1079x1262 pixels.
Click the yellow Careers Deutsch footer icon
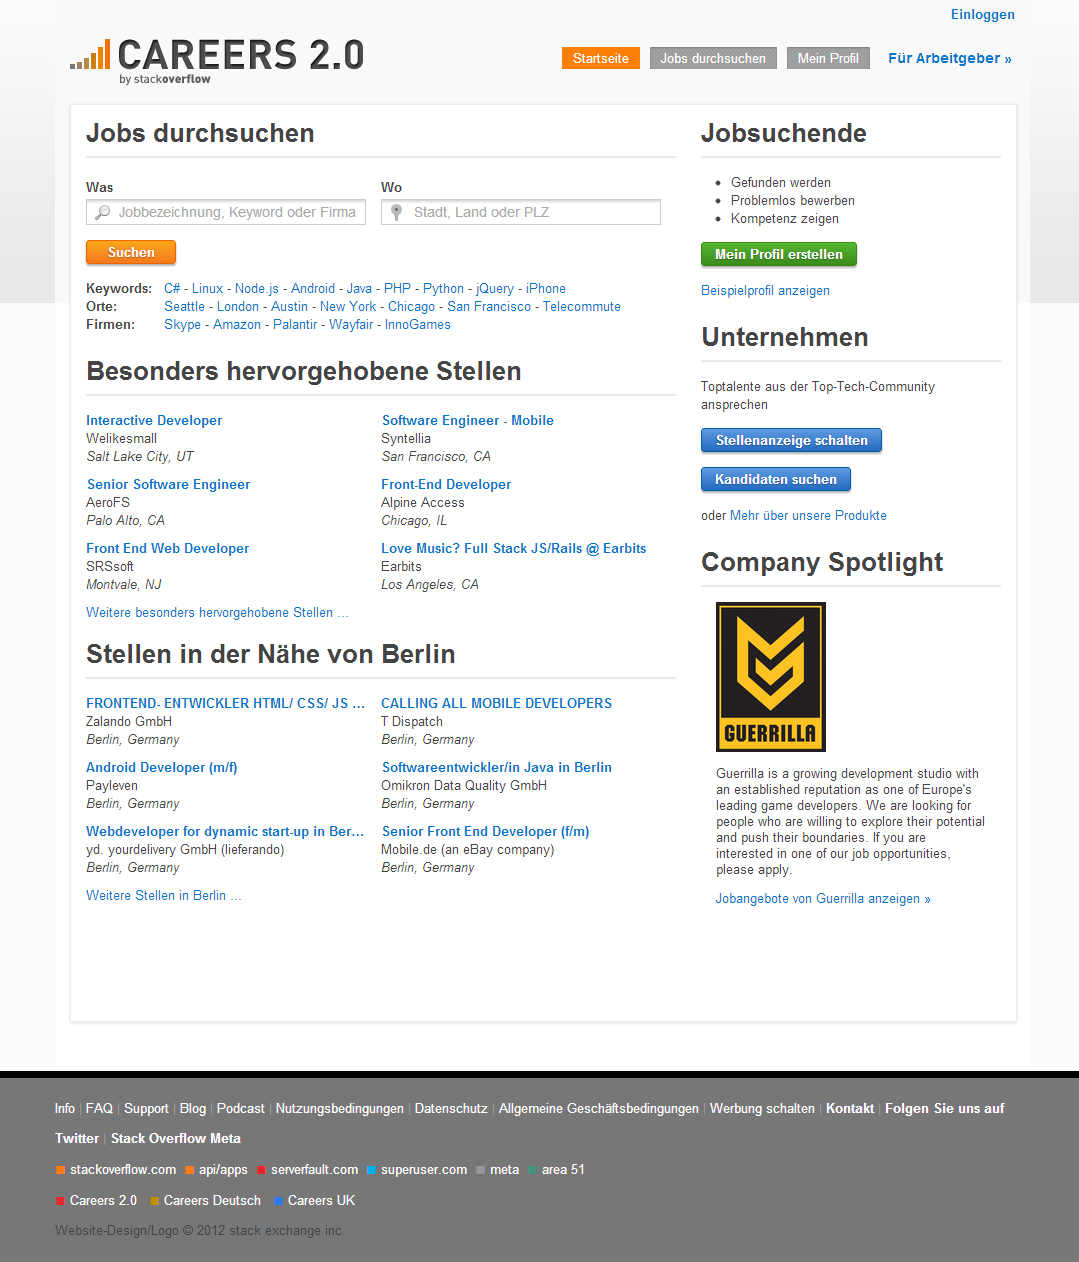coord(155,1201)
